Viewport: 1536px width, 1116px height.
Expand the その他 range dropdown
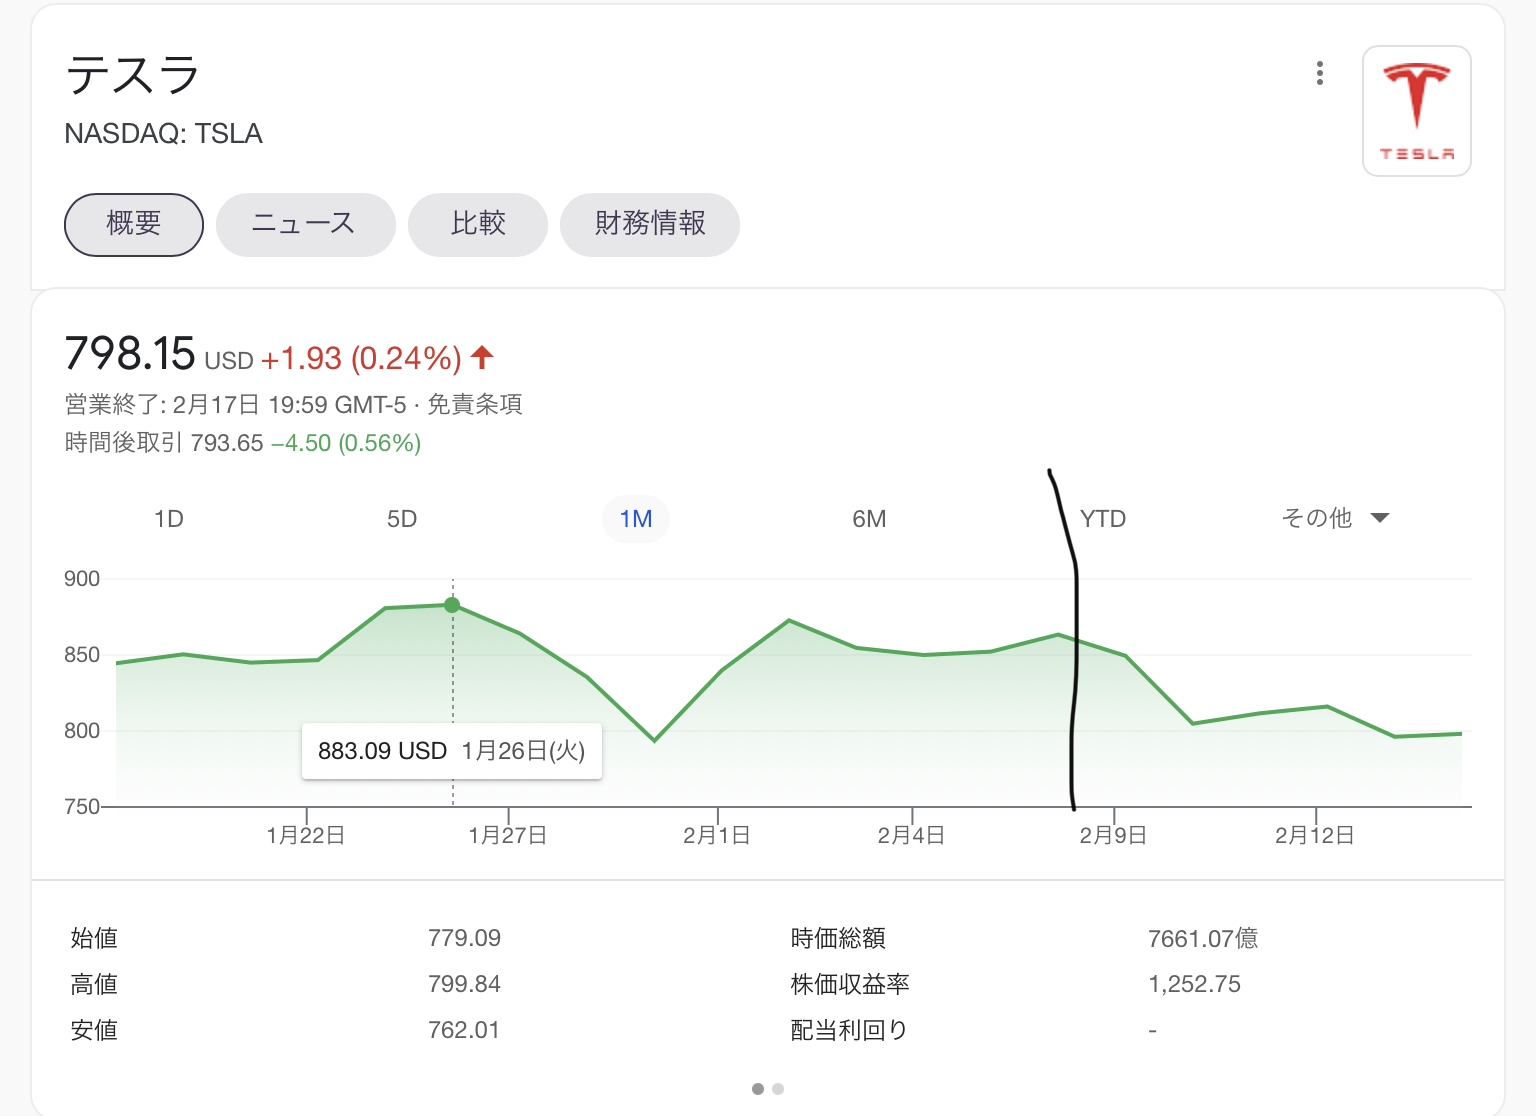tap(1317, 518)
